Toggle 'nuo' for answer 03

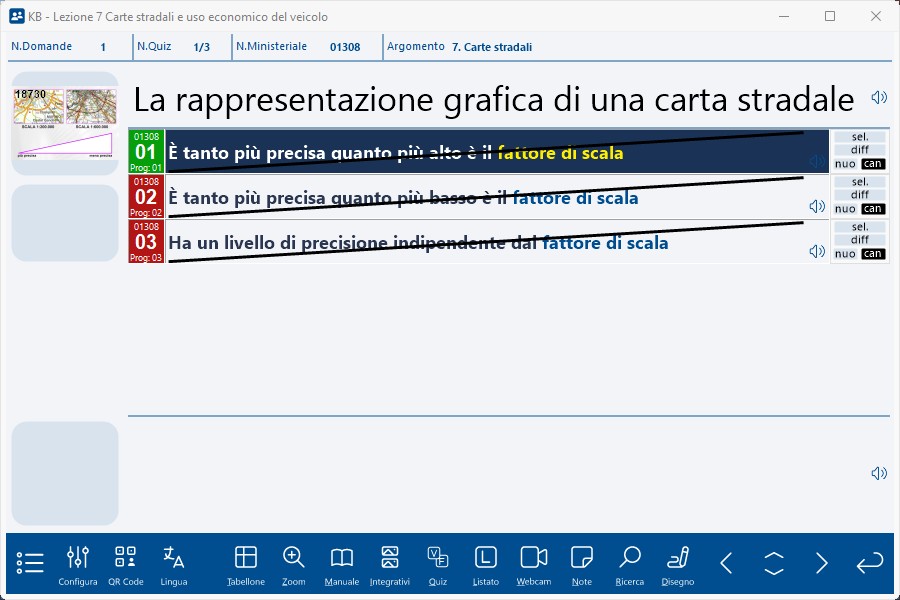845,254
